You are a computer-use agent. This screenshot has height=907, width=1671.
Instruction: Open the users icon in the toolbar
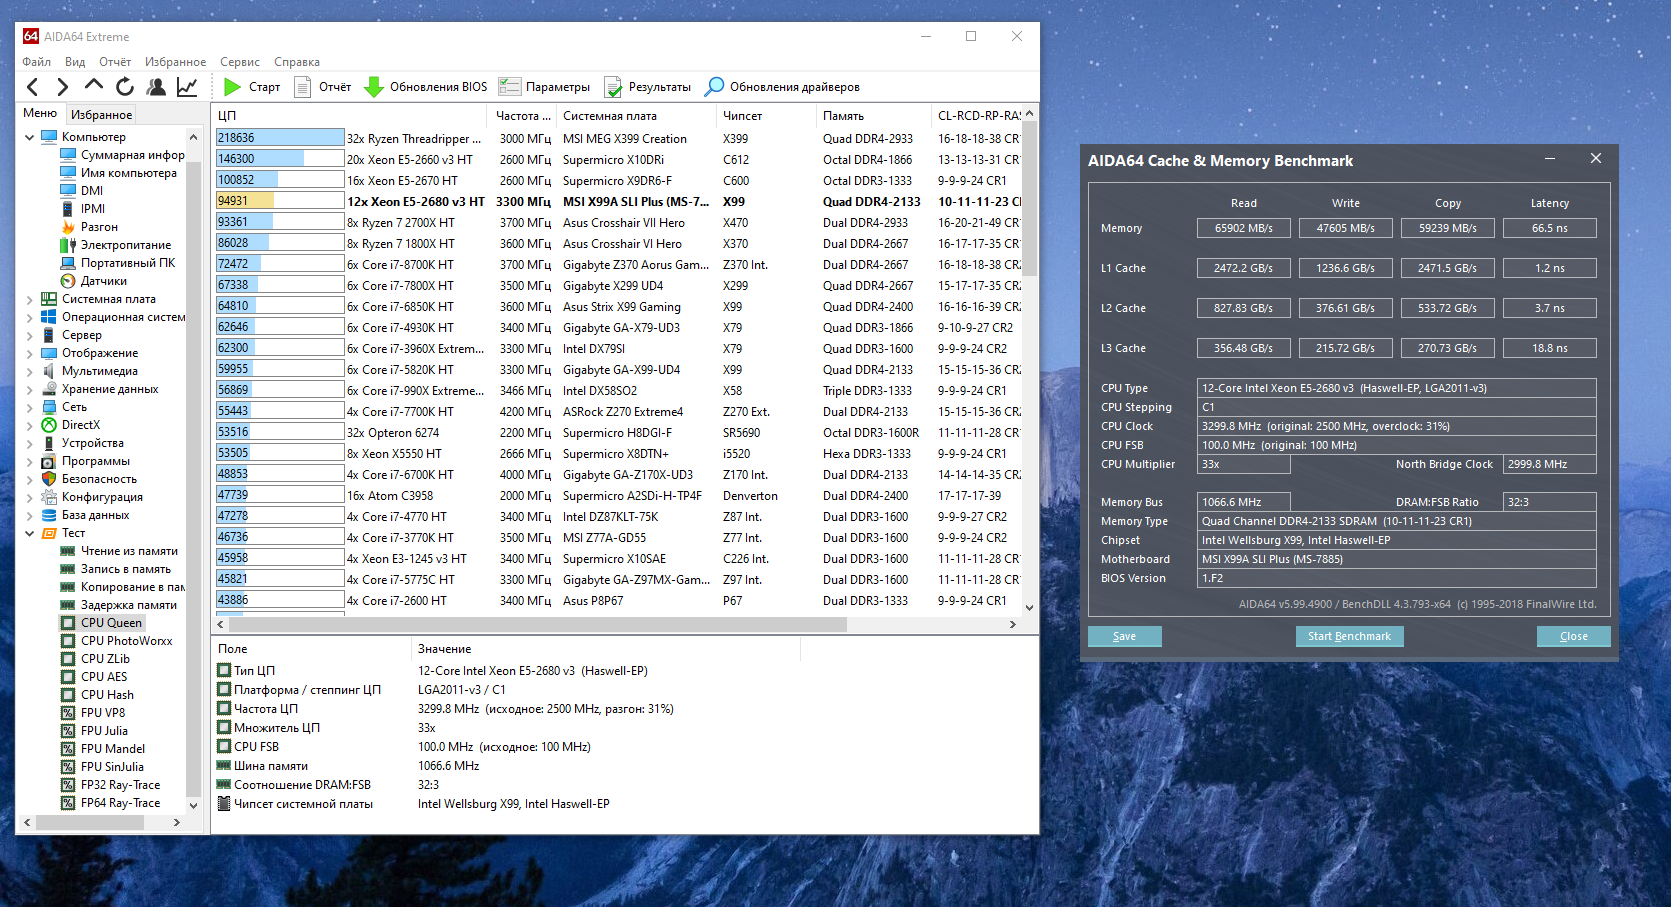(156, 87)
